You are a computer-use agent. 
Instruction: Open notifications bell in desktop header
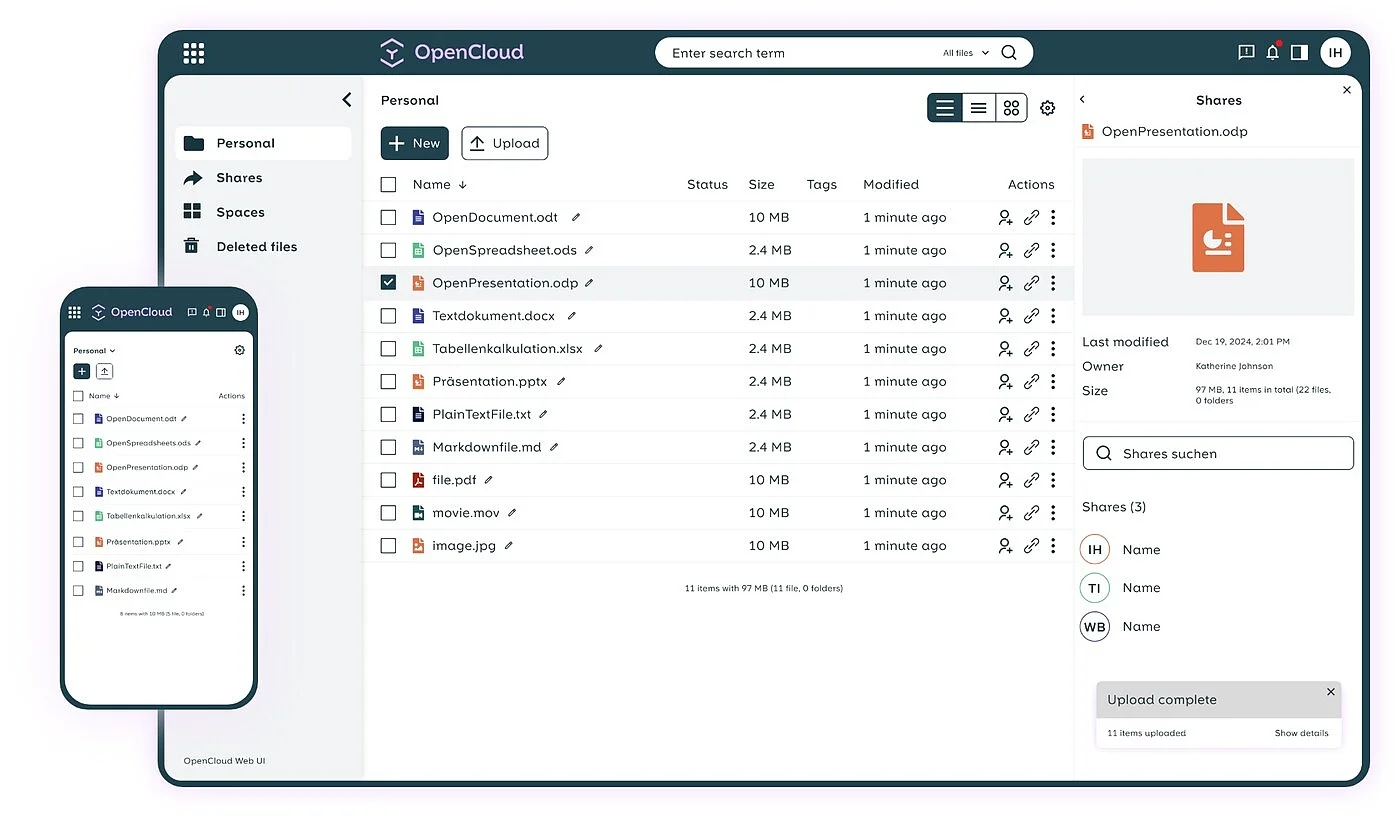pos(1273,52)
